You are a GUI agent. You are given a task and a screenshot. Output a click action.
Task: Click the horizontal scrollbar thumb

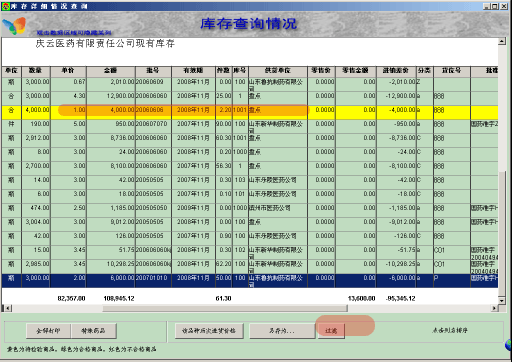coord(225,308)
